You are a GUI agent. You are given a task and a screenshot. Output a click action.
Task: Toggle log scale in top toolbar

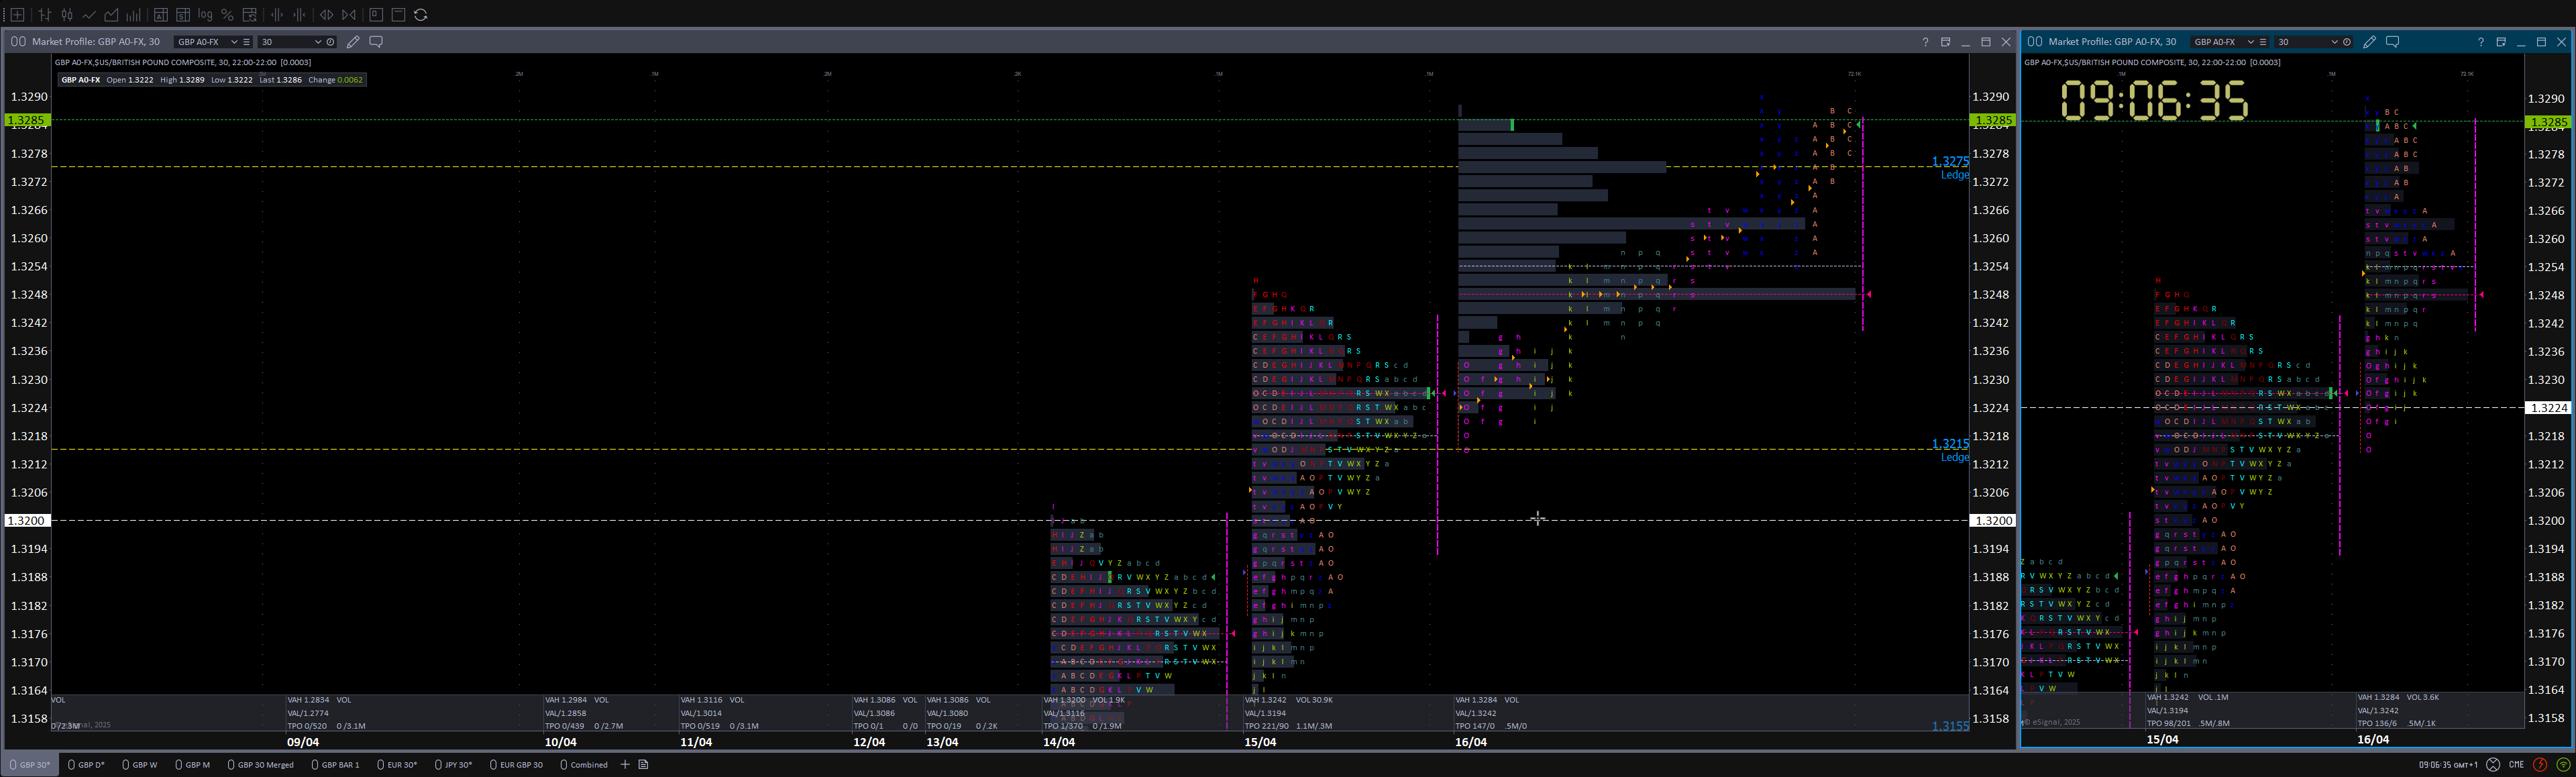[205, 15]
